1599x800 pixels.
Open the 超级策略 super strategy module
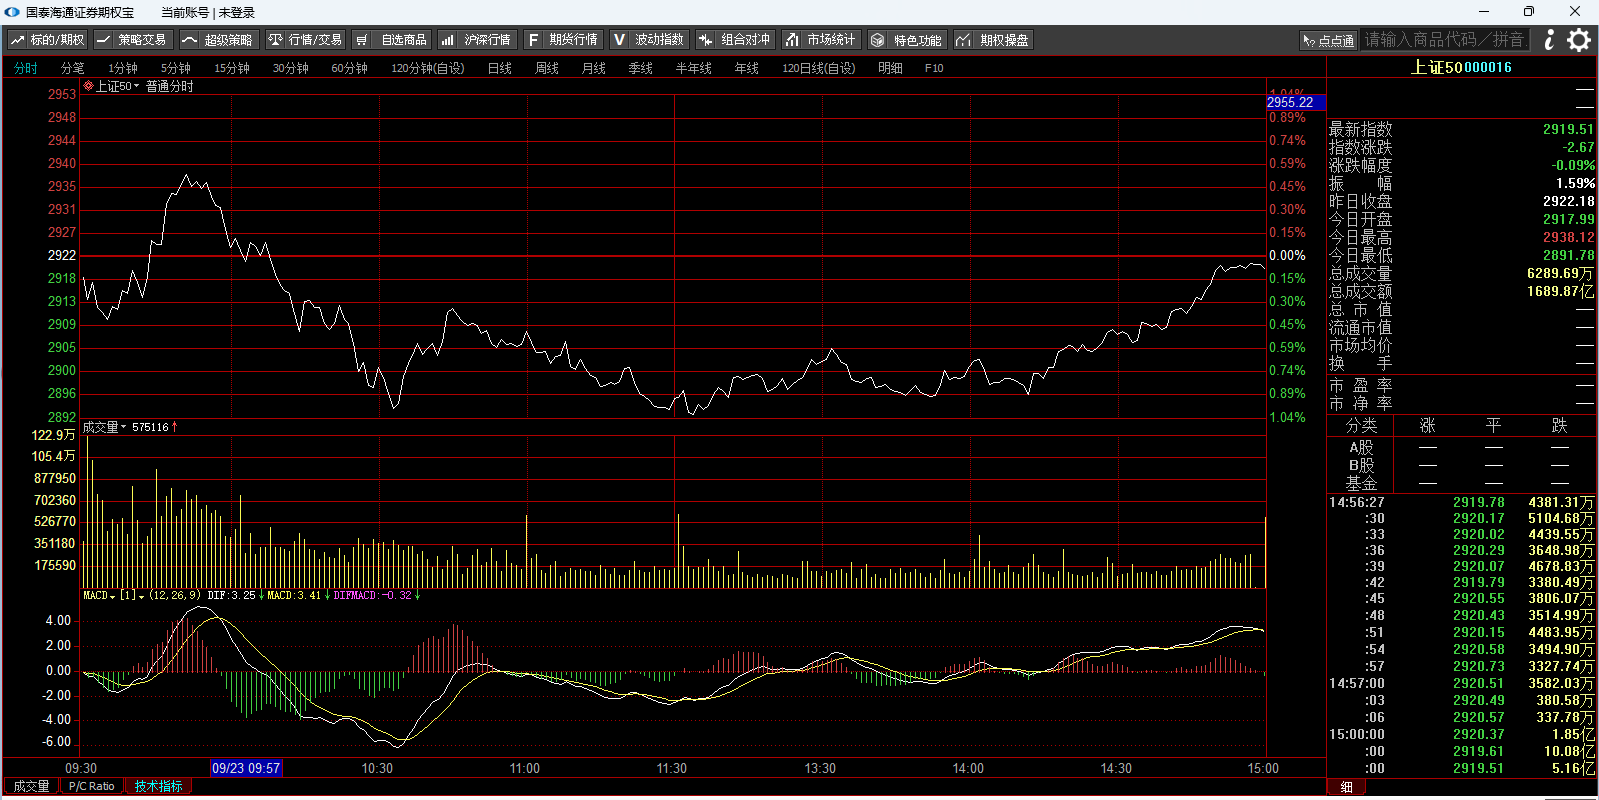219,40
